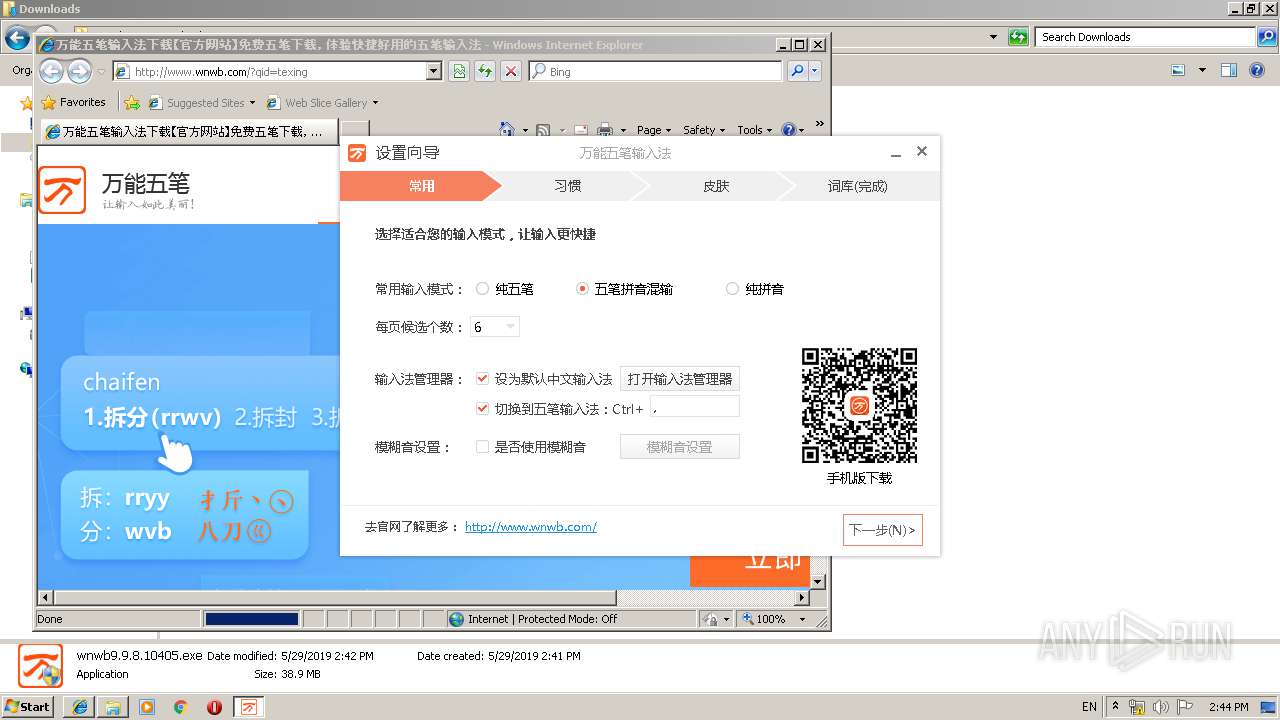Click the IE vertical scrollbar down arrow

[x=818, y=582]
